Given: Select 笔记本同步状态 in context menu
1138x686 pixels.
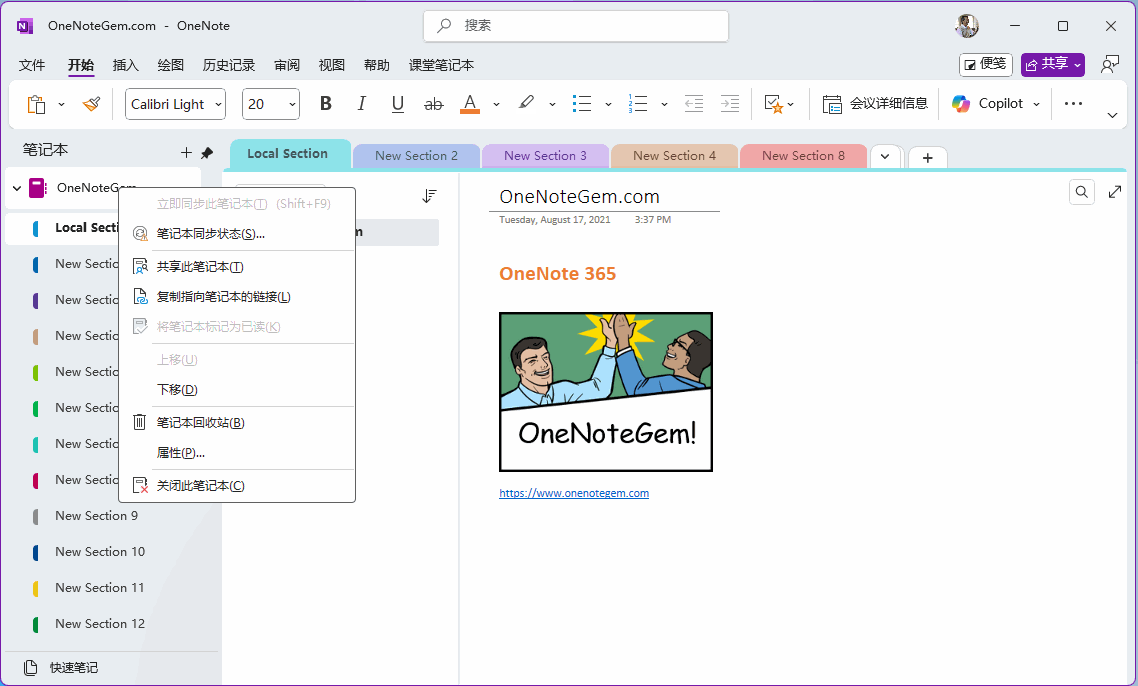Looking at the screenshot, I should 237,234.
